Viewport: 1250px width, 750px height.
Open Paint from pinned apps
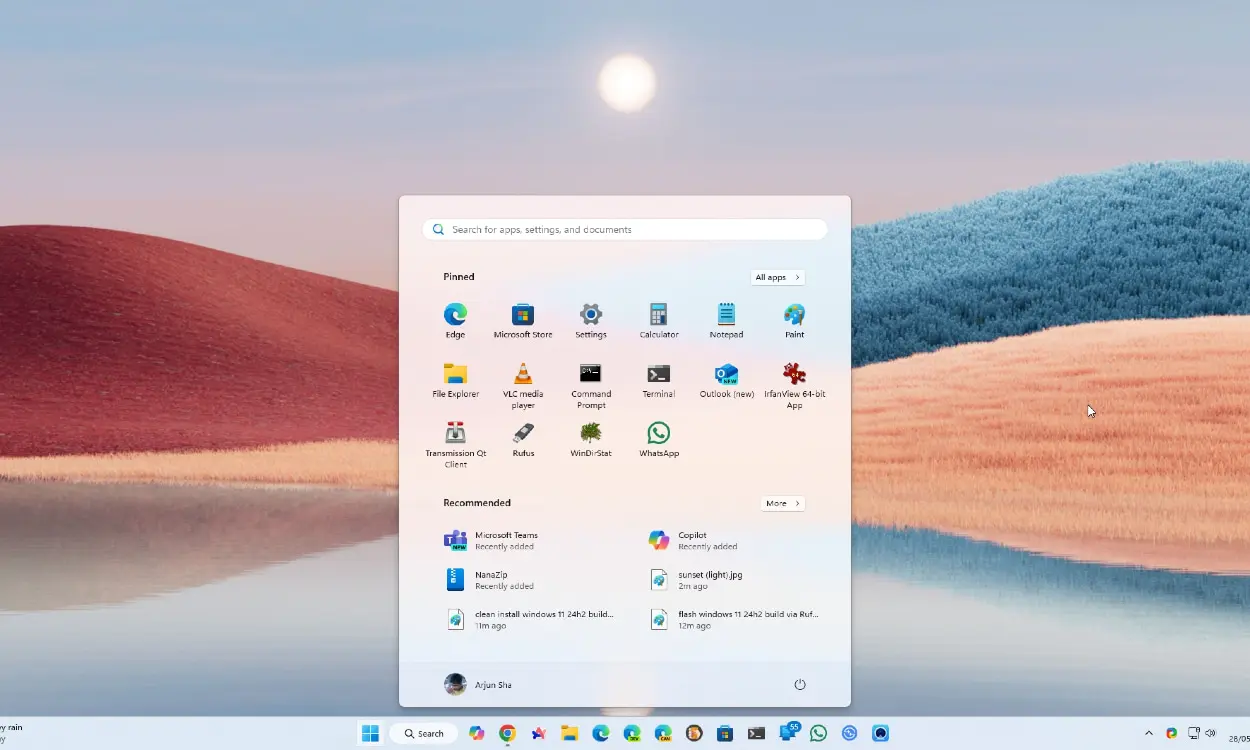click(794, 318)
